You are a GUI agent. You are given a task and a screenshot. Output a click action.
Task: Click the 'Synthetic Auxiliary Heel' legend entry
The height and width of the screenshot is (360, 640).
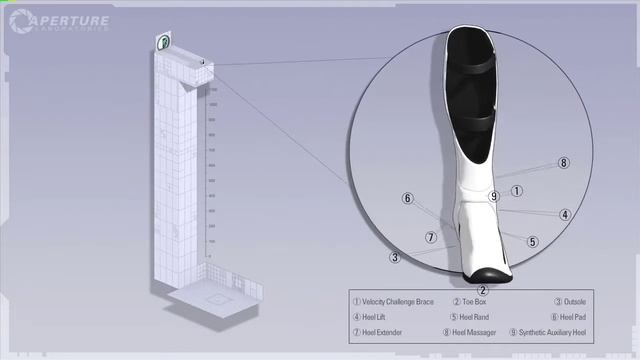tap(548, 332)
